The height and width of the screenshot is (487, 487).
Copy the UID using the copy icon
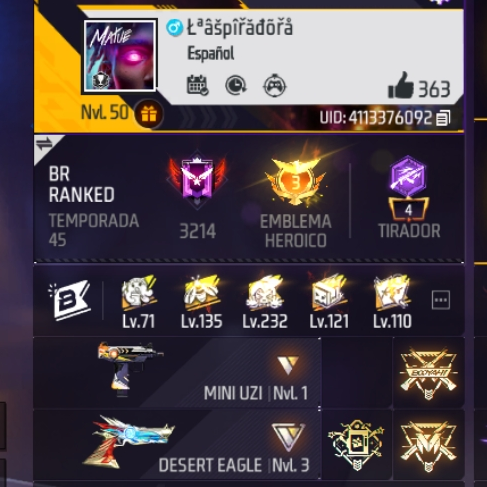pyautogui.click(x=443, y=118)
